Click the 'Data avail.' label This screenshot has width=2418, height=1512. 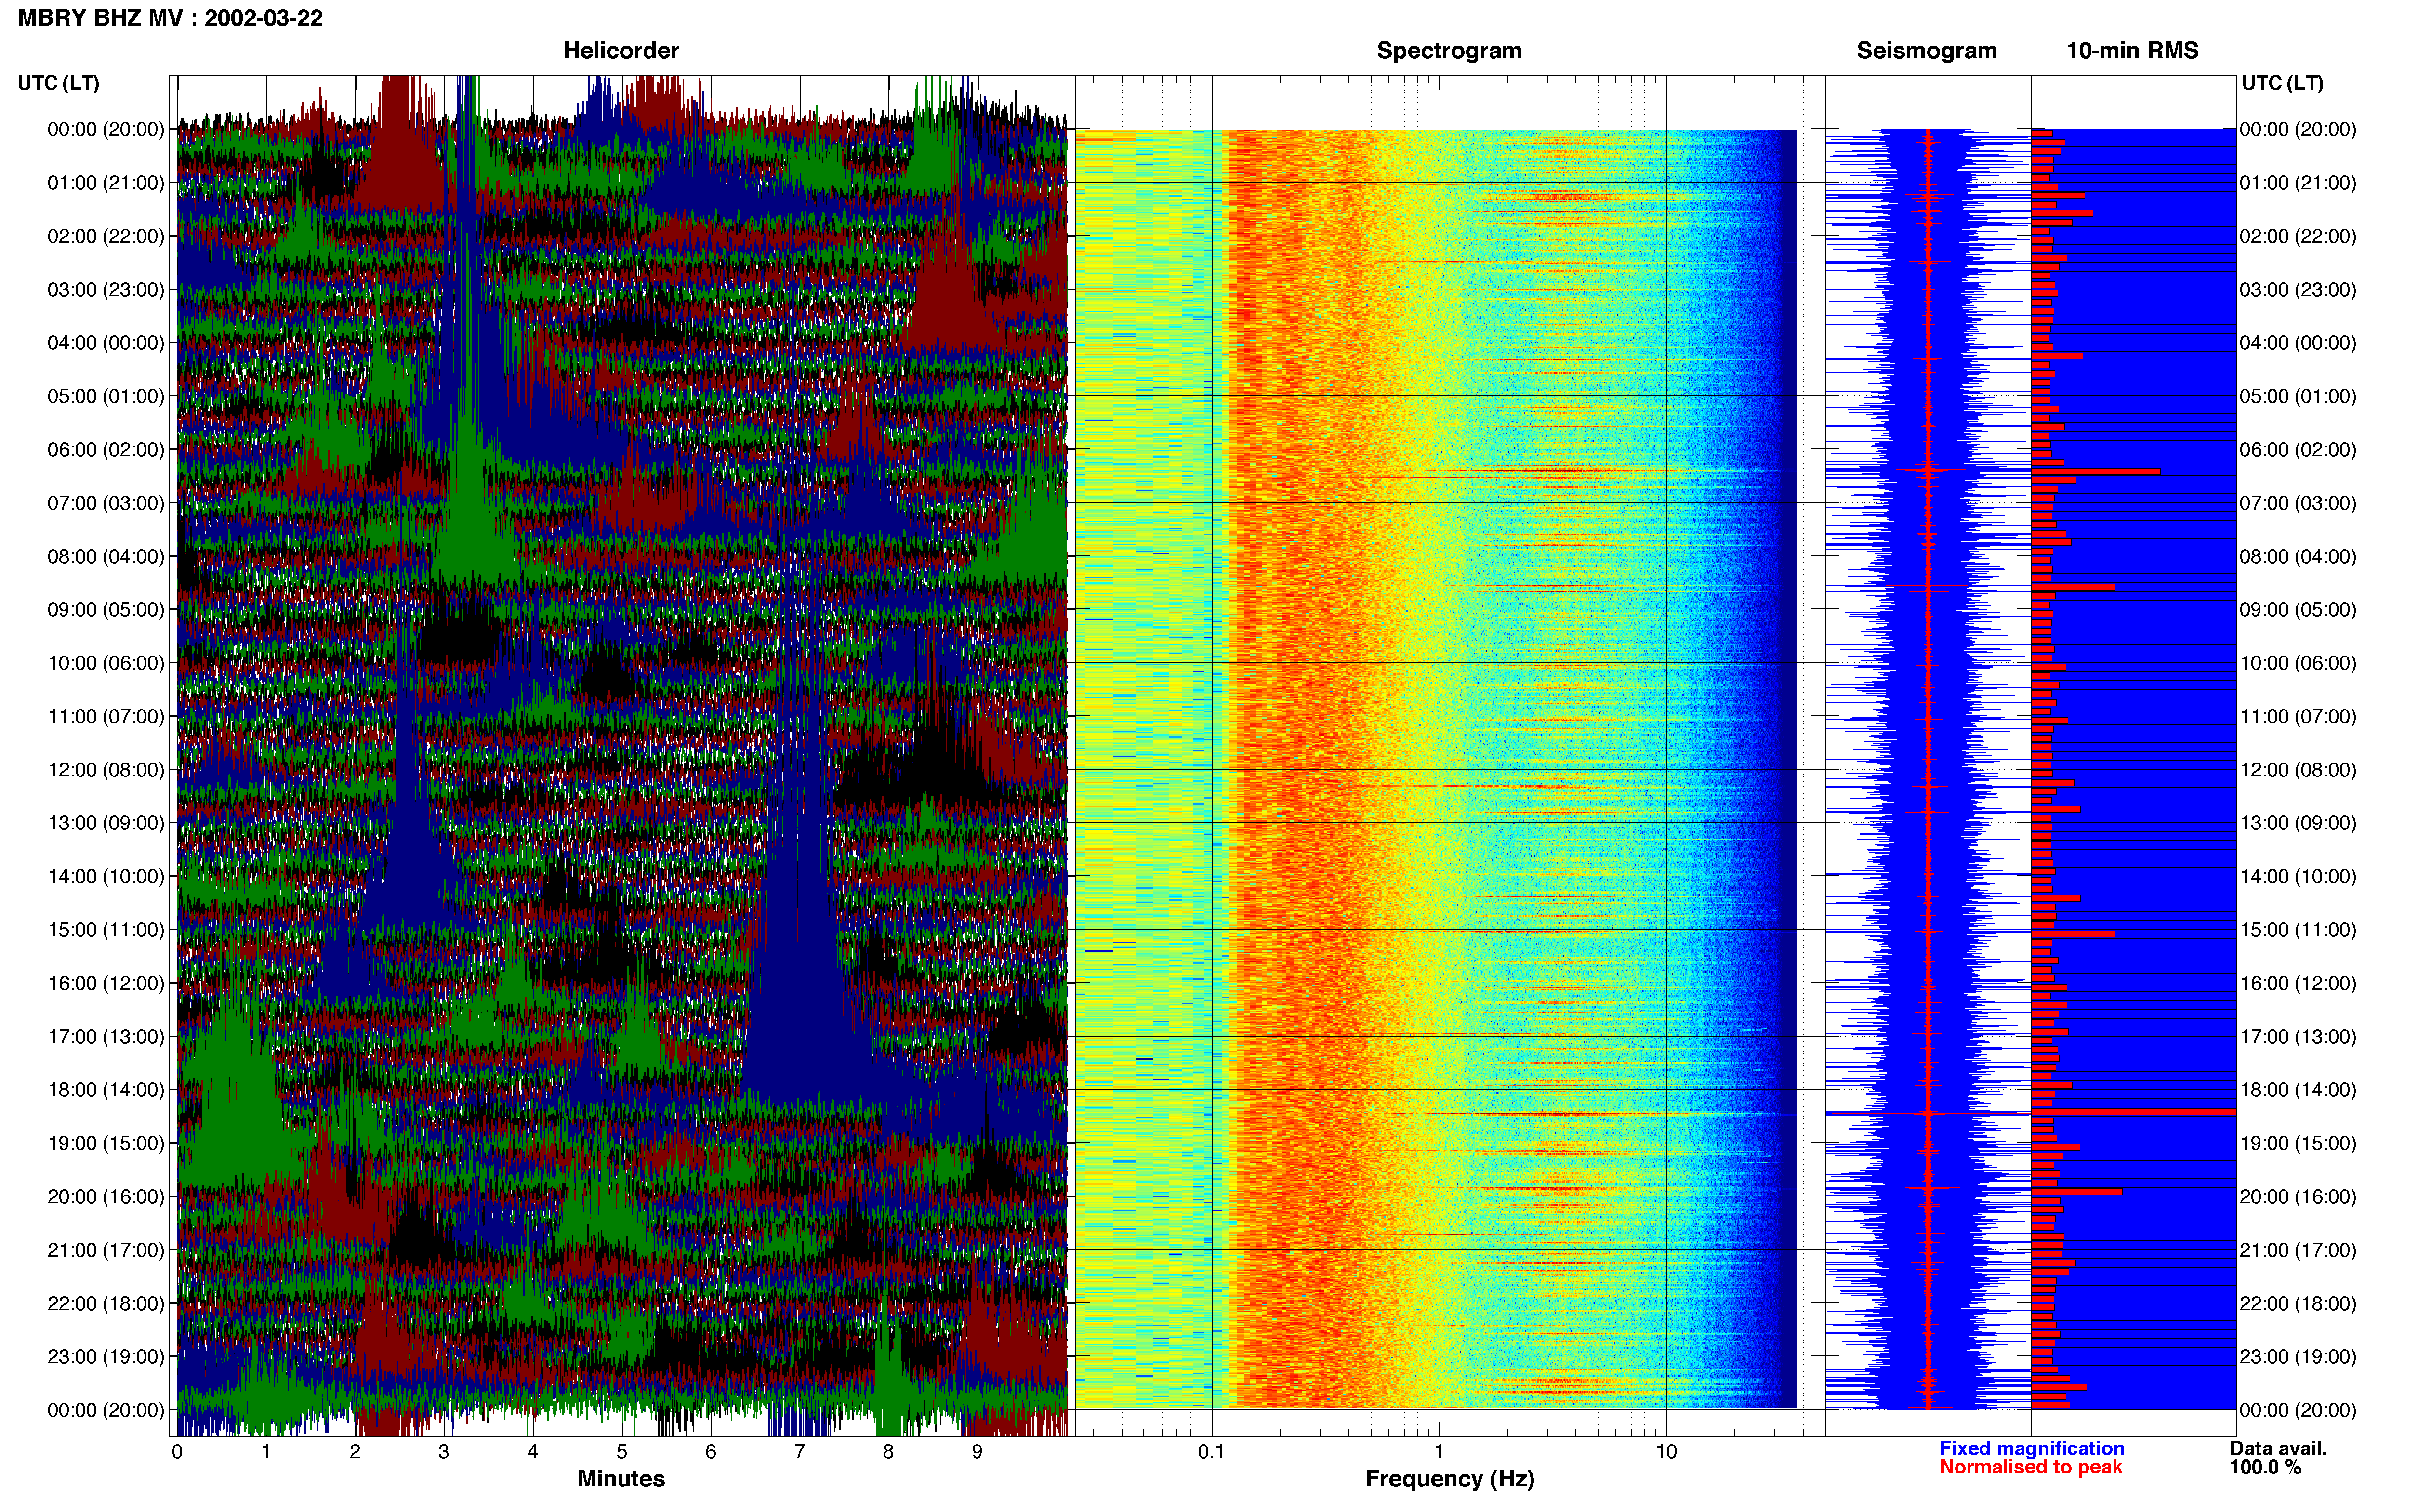(2278, 1448)
